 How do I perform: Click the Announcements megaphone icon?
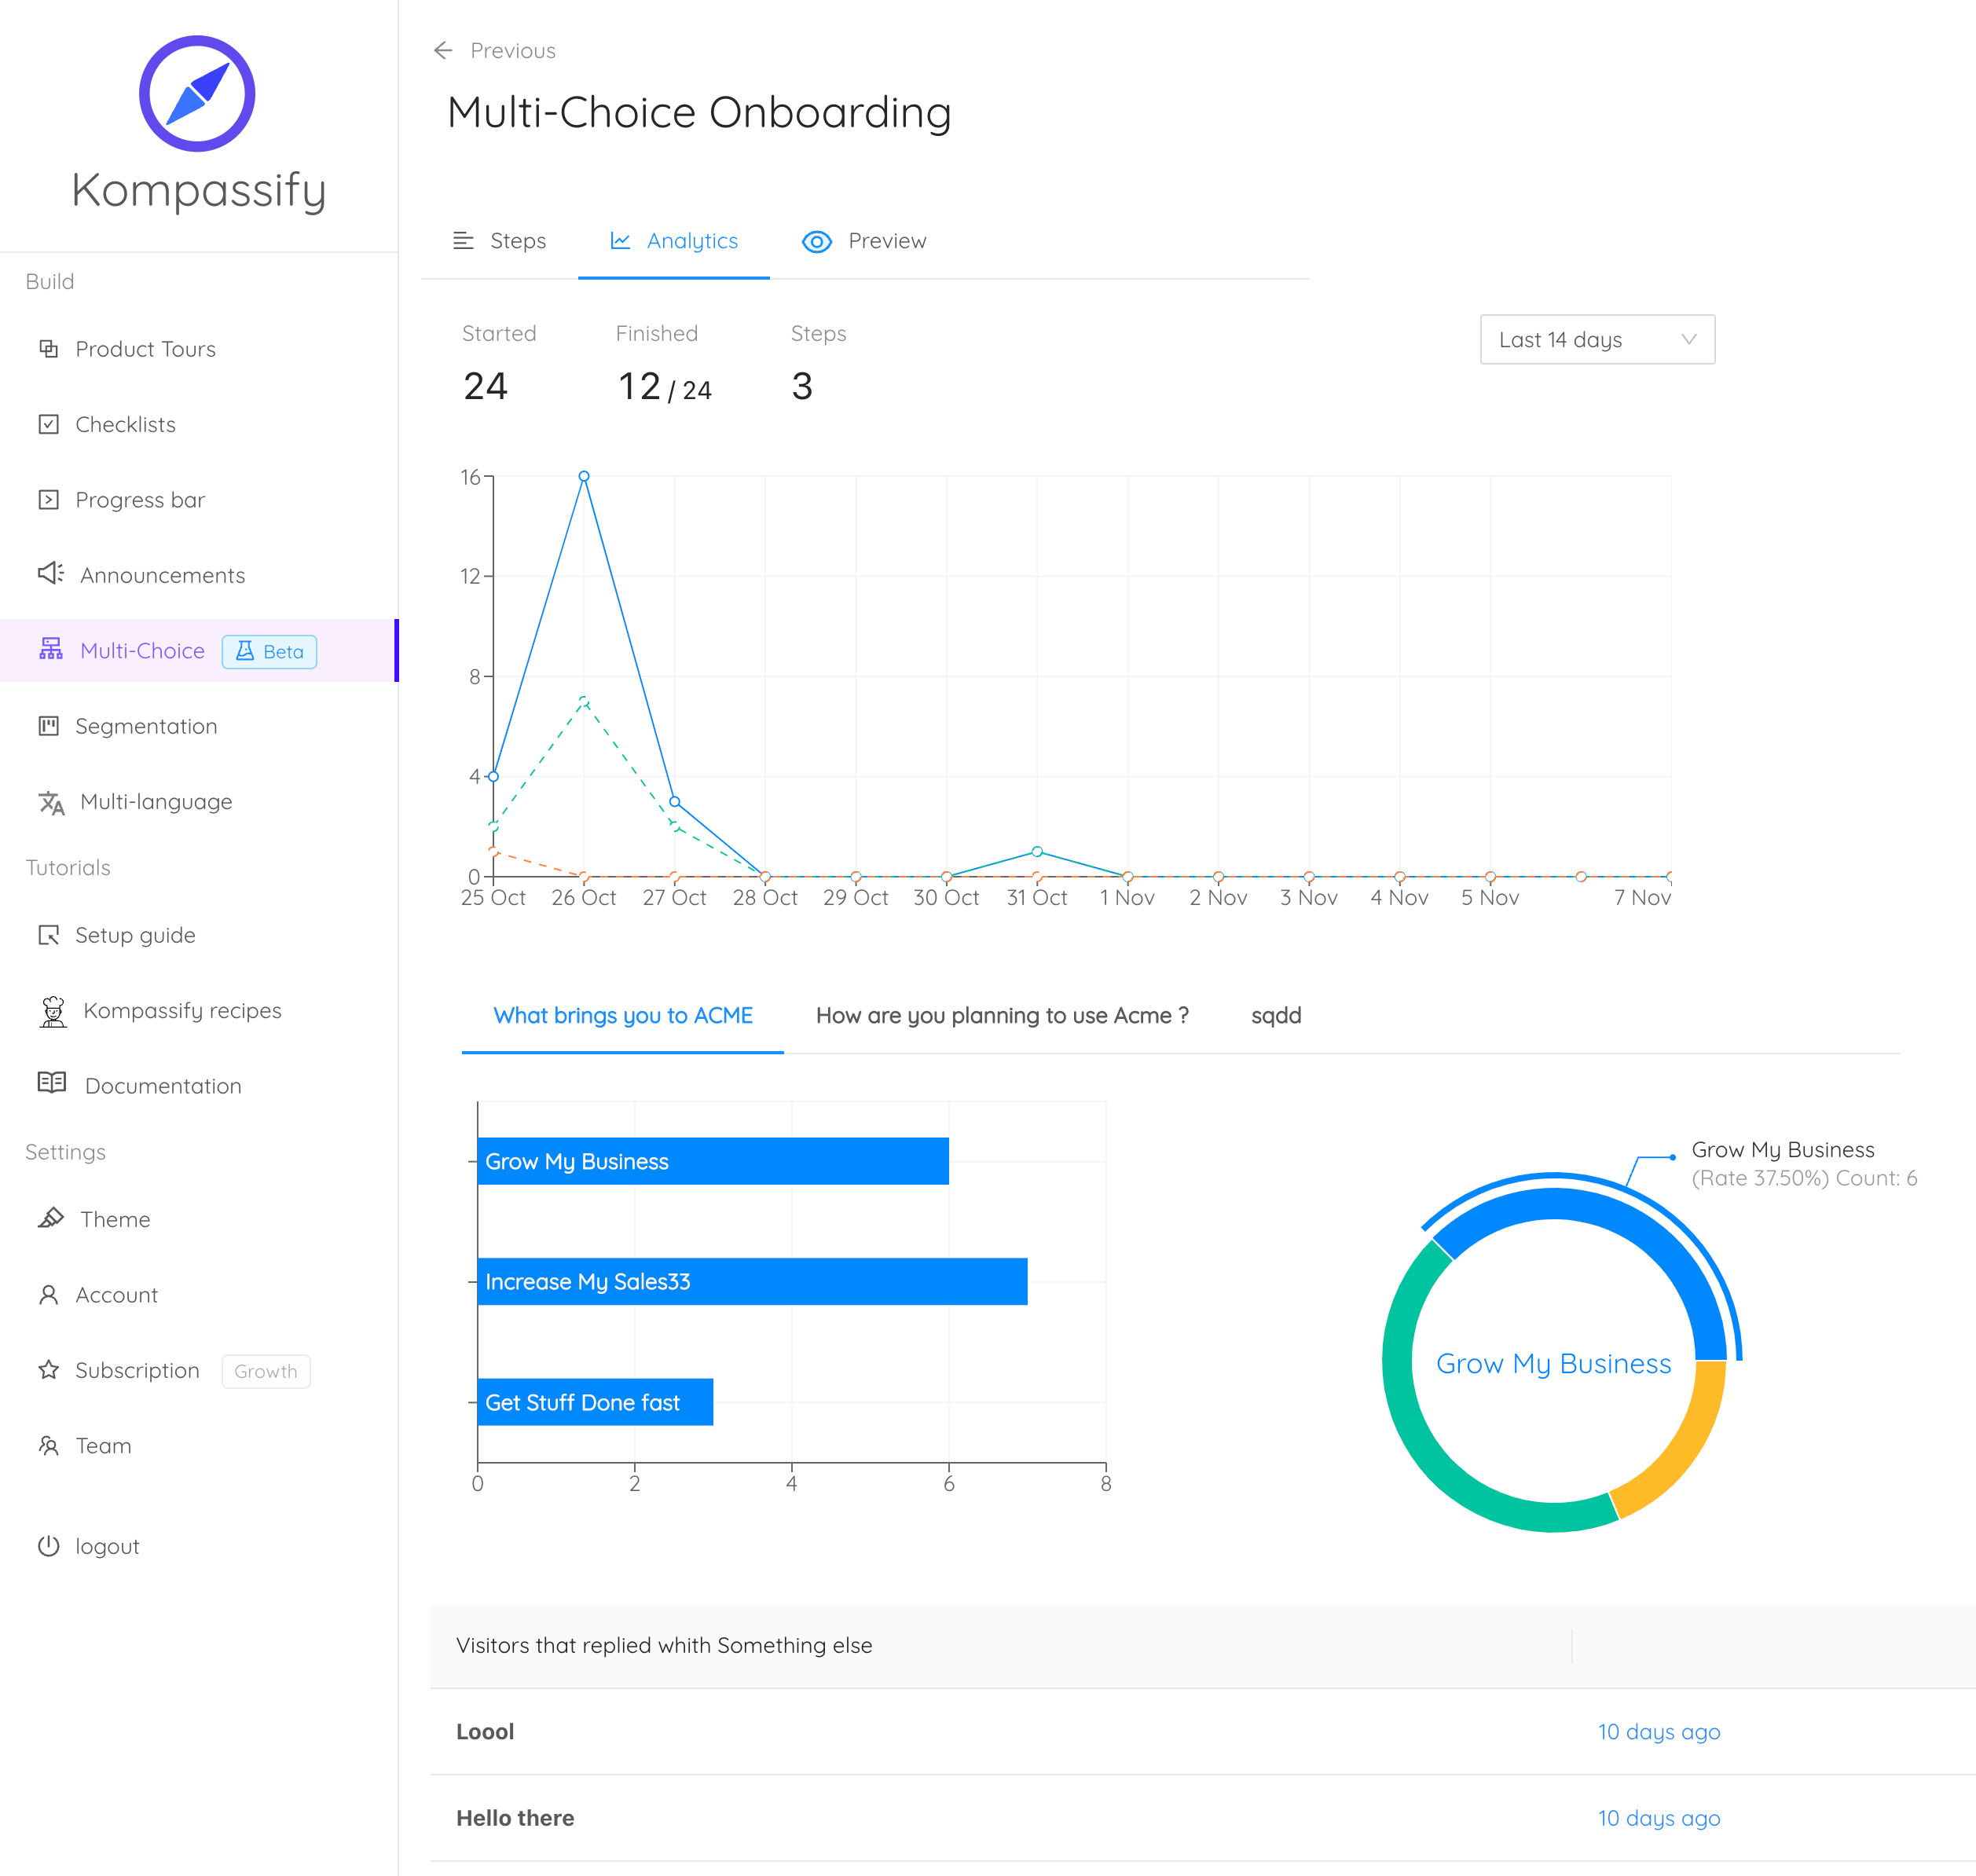(50, 573)
